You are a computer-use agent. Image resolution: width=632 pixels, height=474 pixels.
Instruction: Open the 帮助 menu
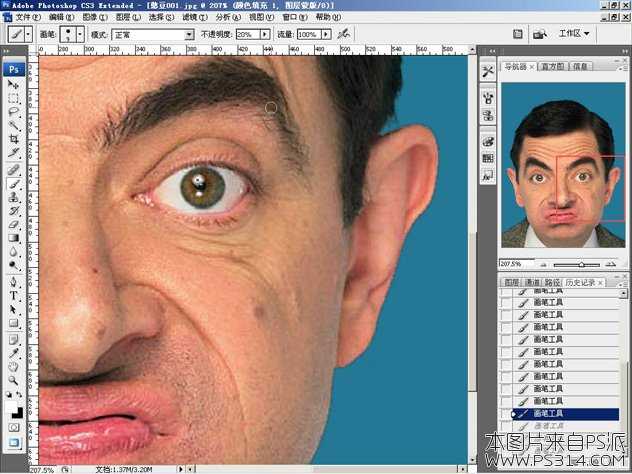(328, 17)
